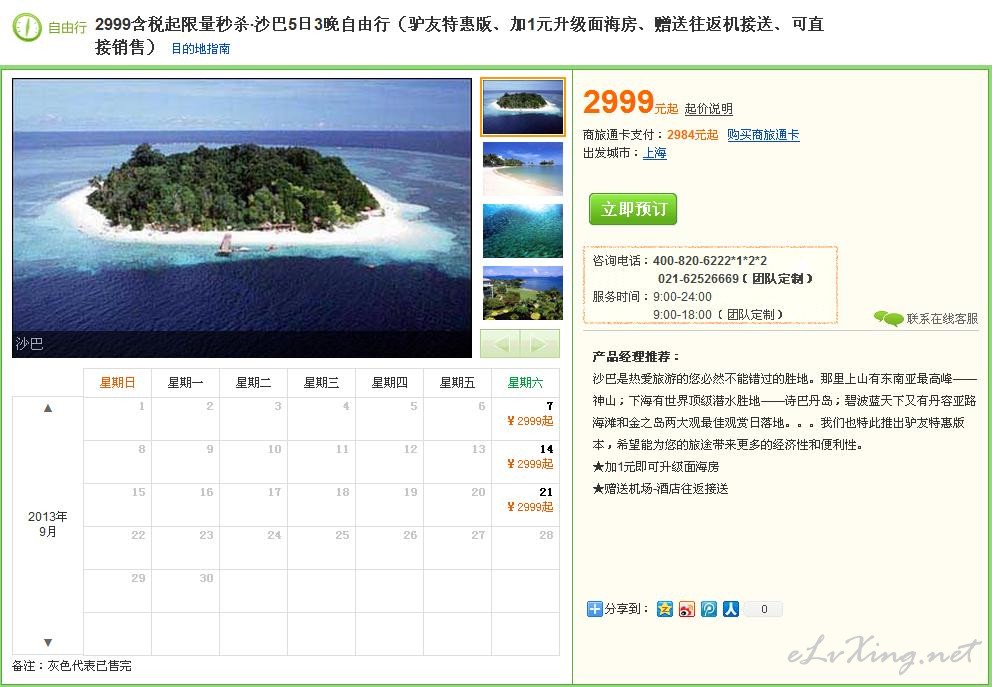This screenshot has height=687, width=992.
Task: Click the 产品经理推荐 heading
Action: (636, 357)
